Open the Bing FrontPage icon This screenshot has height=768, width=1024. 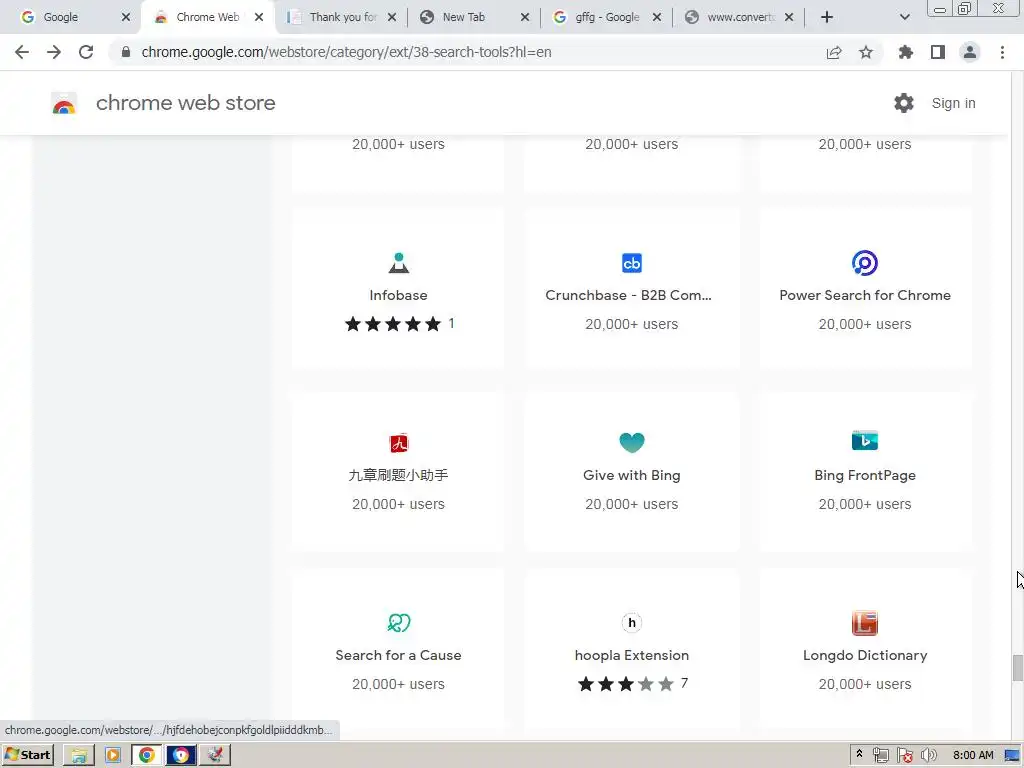pyautogui.click(x=865, y=441)
